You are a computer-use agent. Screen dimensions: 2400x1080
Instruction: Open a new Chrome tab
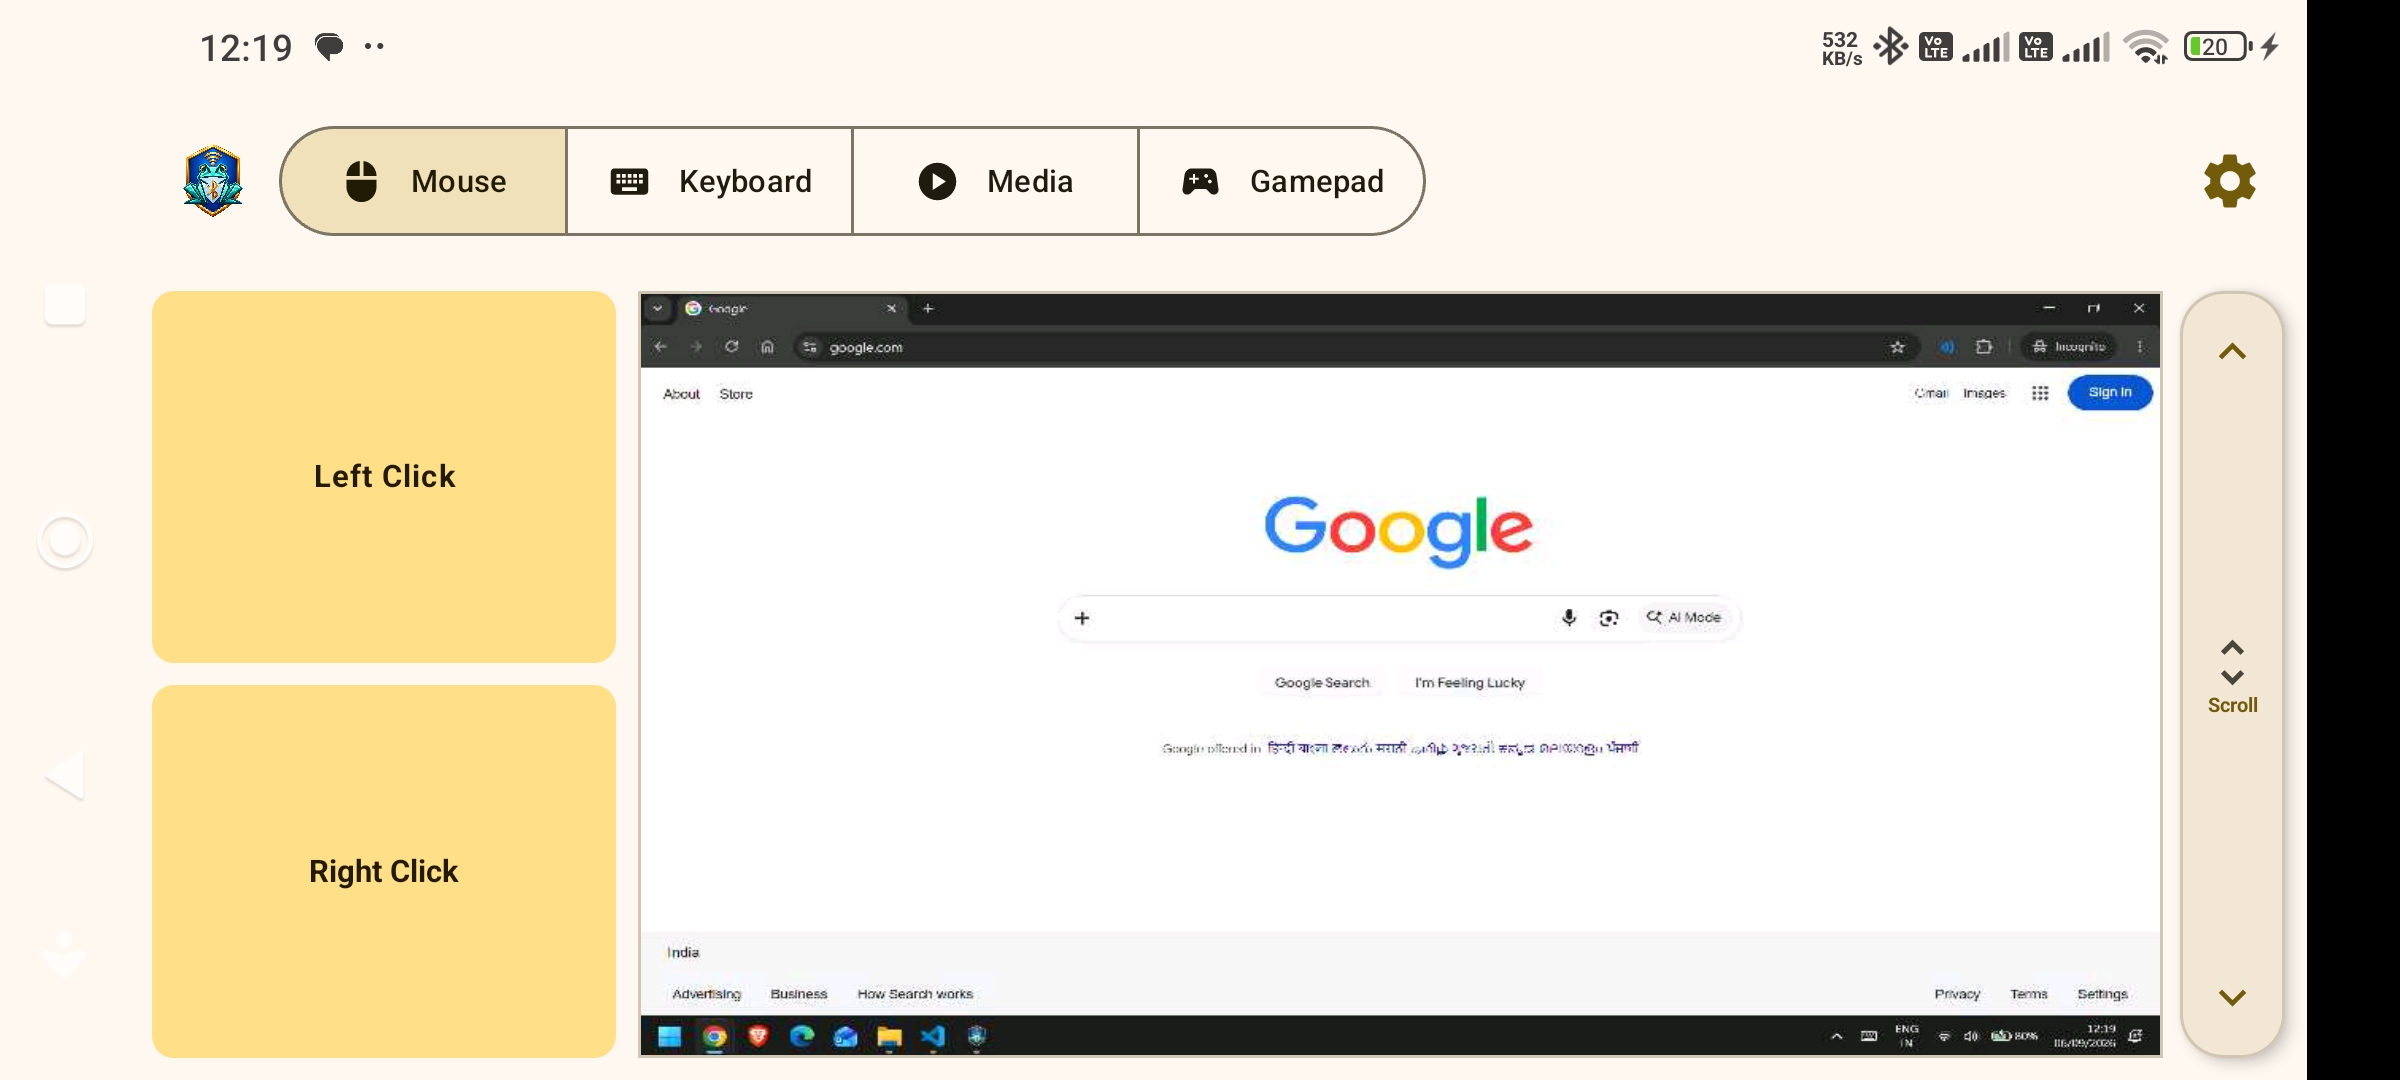928,308
